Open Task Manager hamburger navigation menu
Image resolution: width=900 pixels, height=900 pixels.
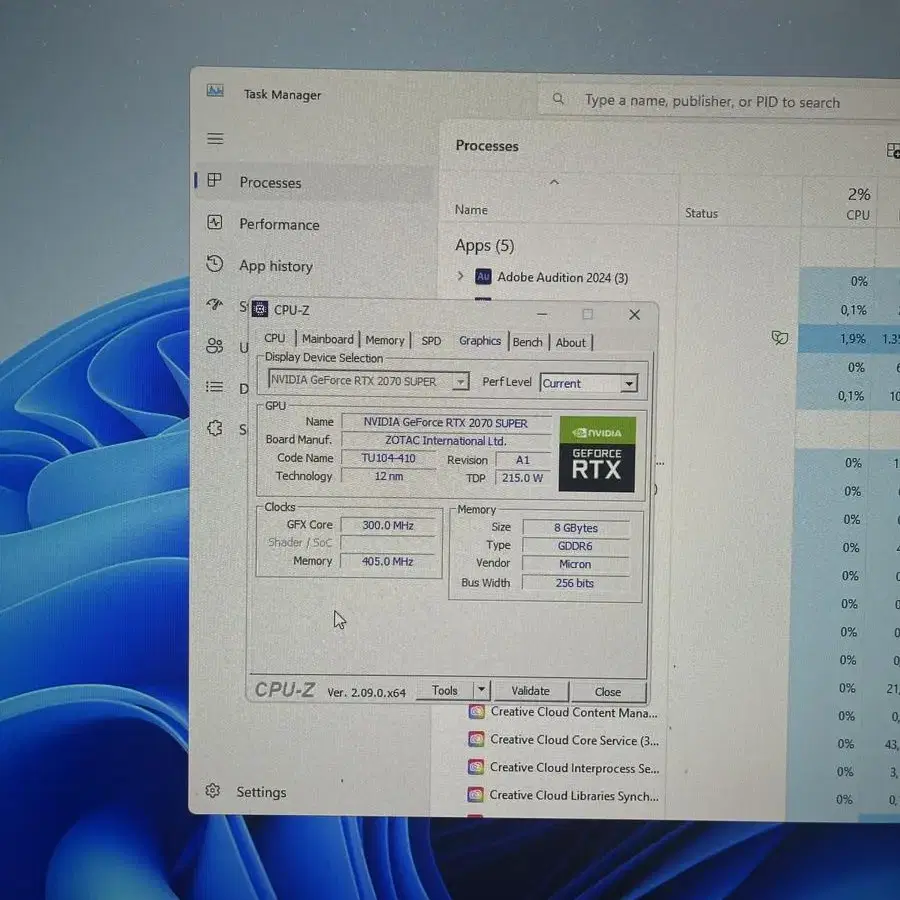[215, 139]
